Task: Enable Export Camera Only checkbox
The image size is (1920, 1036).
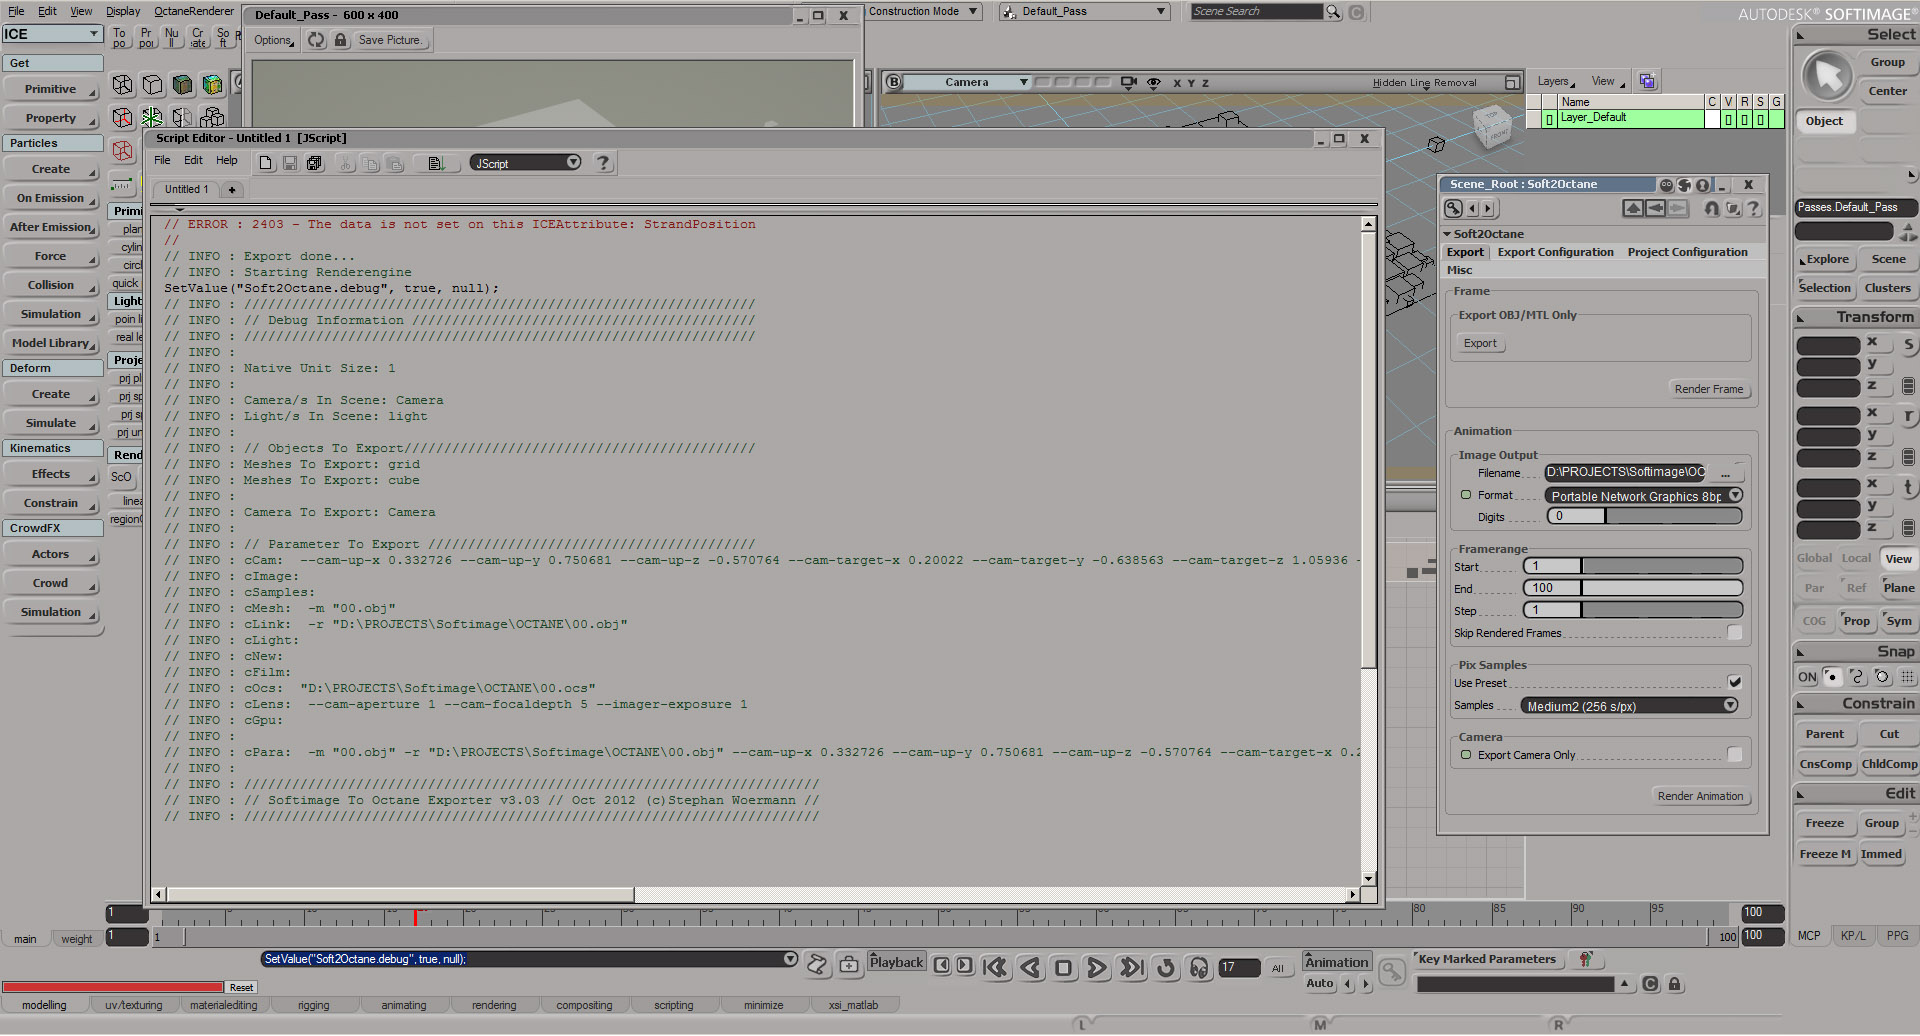Action: coord(1735,755)
